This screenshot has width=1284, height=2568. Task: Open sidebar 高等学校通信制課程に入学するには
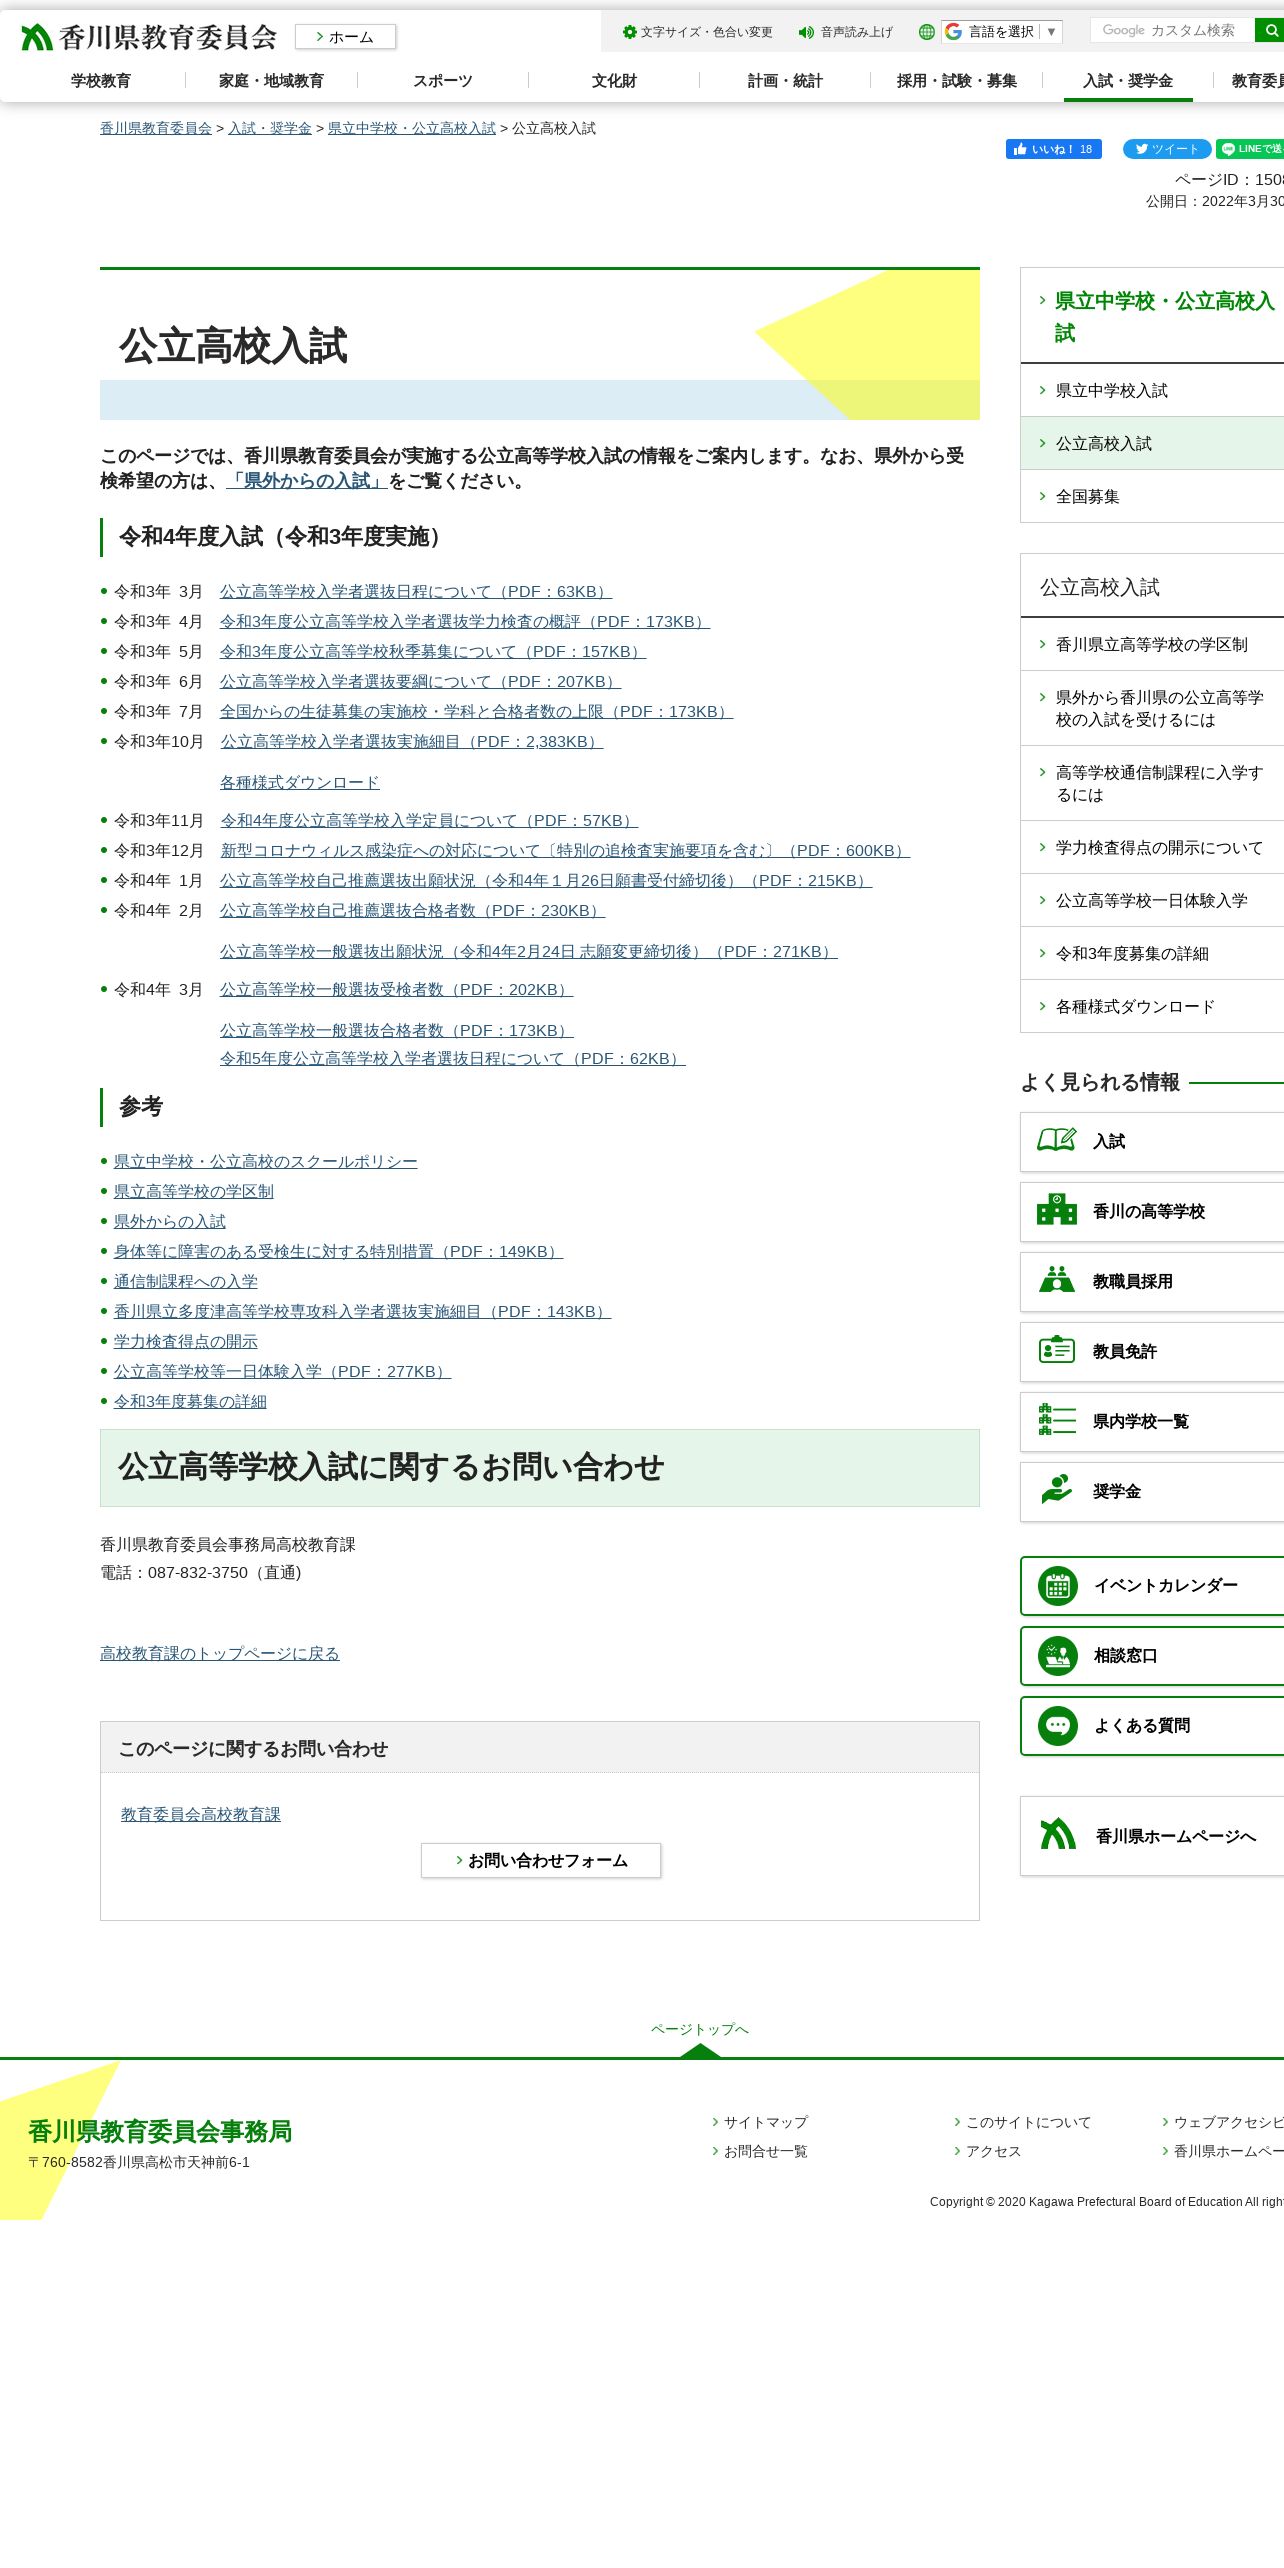1152,783
